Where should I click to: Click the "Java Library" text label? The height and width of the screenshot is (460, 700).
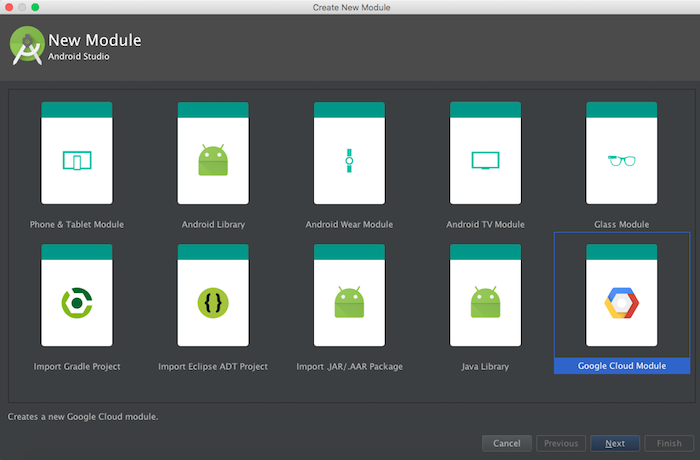(485, 366)
